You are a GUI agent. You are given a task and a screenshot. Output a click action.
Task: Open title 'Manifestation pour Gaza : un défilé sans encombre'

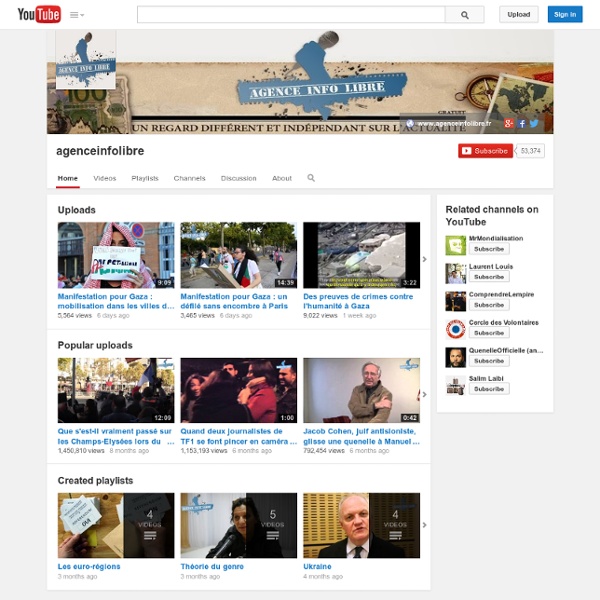point(234,301)
